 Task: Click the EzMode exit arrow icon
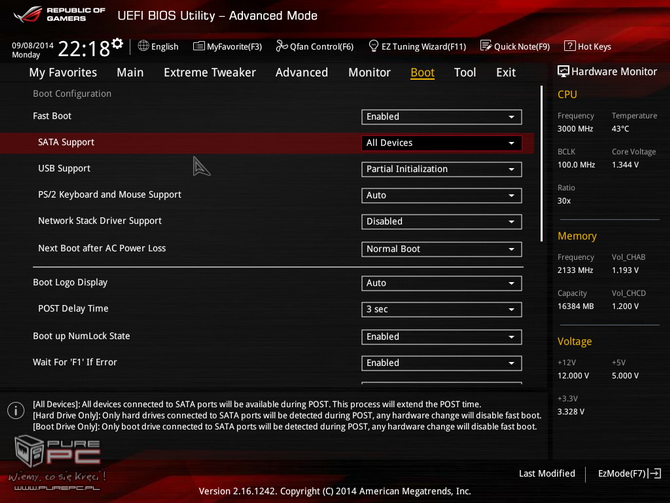point(655,474)
